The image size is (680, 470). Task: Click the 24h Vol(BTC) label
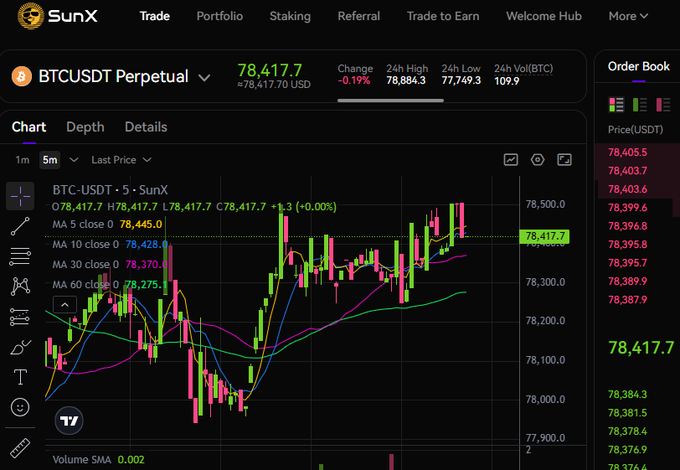[523, 69]
